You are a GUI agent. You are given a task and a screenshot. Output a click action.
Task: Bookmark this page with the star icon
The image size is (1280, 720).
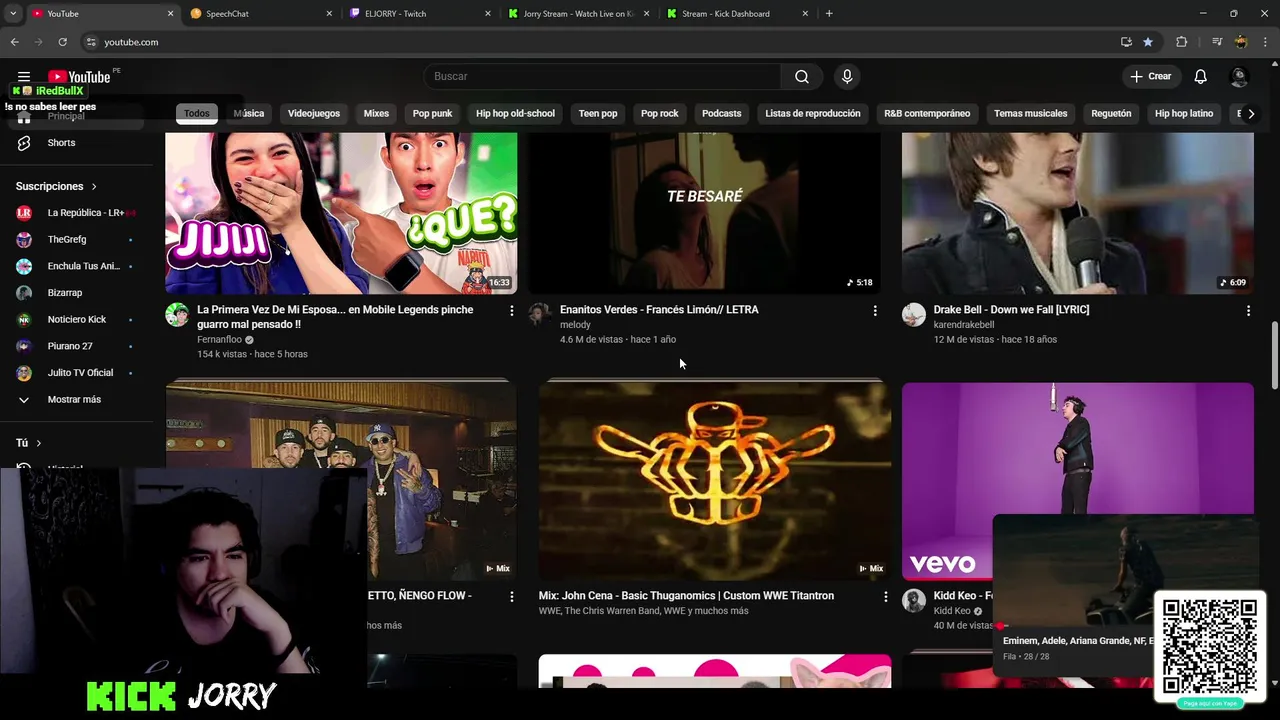click(1148, 42)
